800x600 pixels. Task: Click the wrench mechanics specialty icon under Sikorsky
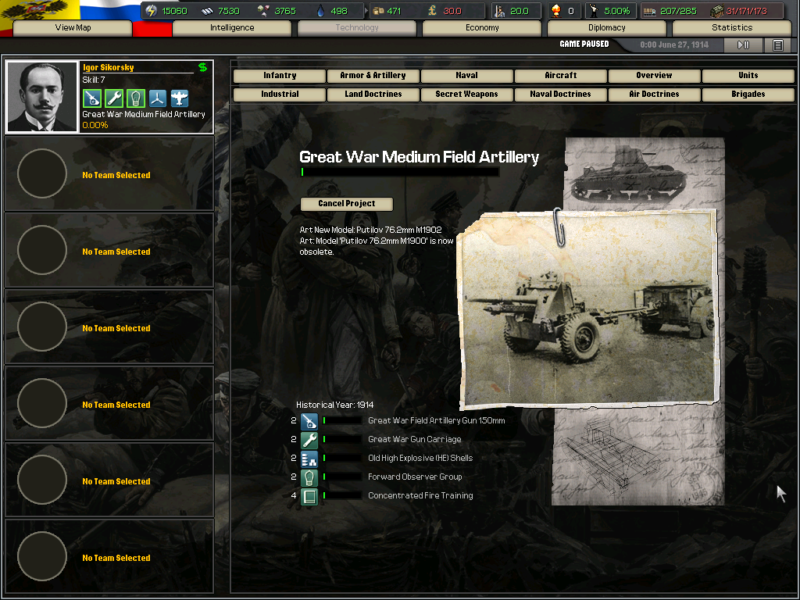[114, 98]
